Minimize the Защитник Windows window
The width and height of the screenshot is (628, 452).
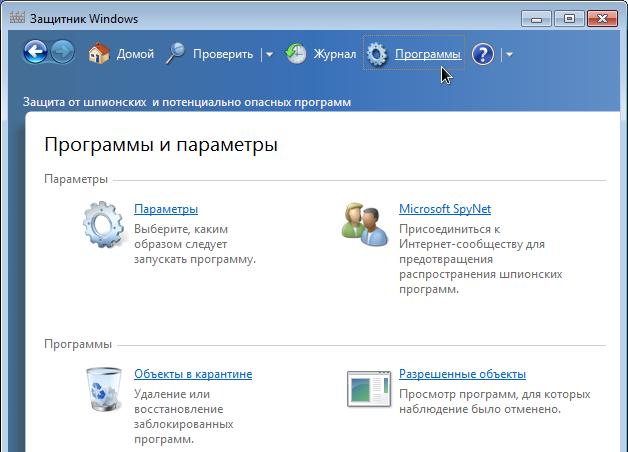(536, 18)
